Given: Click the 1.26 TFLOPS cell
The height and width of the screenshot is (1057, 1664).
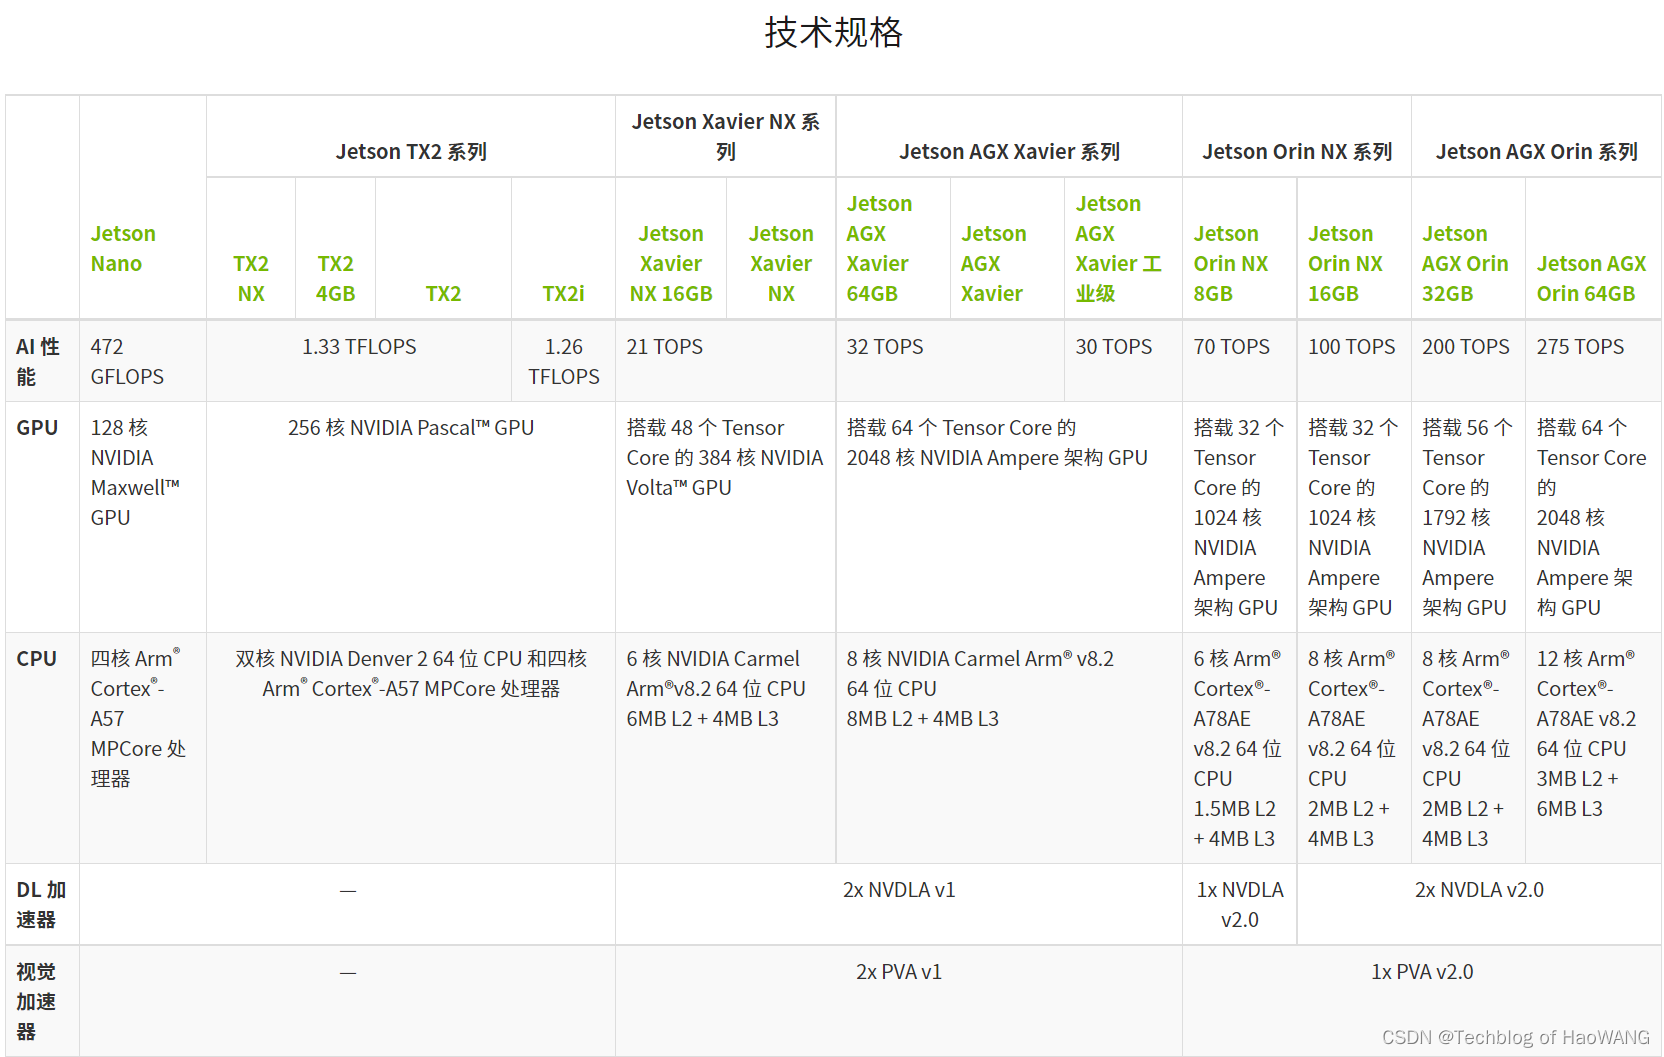Looking at the screenshot, I should coord(564,362).
